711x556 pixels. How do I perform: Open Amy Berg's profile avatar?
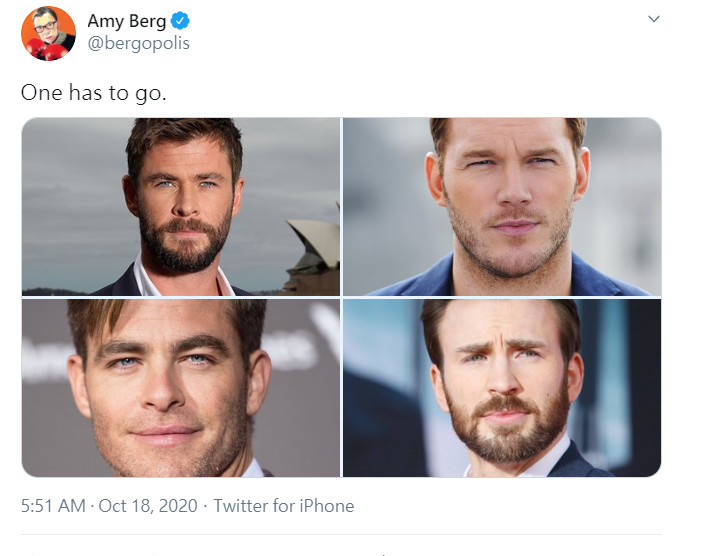[x=48, y=33]
